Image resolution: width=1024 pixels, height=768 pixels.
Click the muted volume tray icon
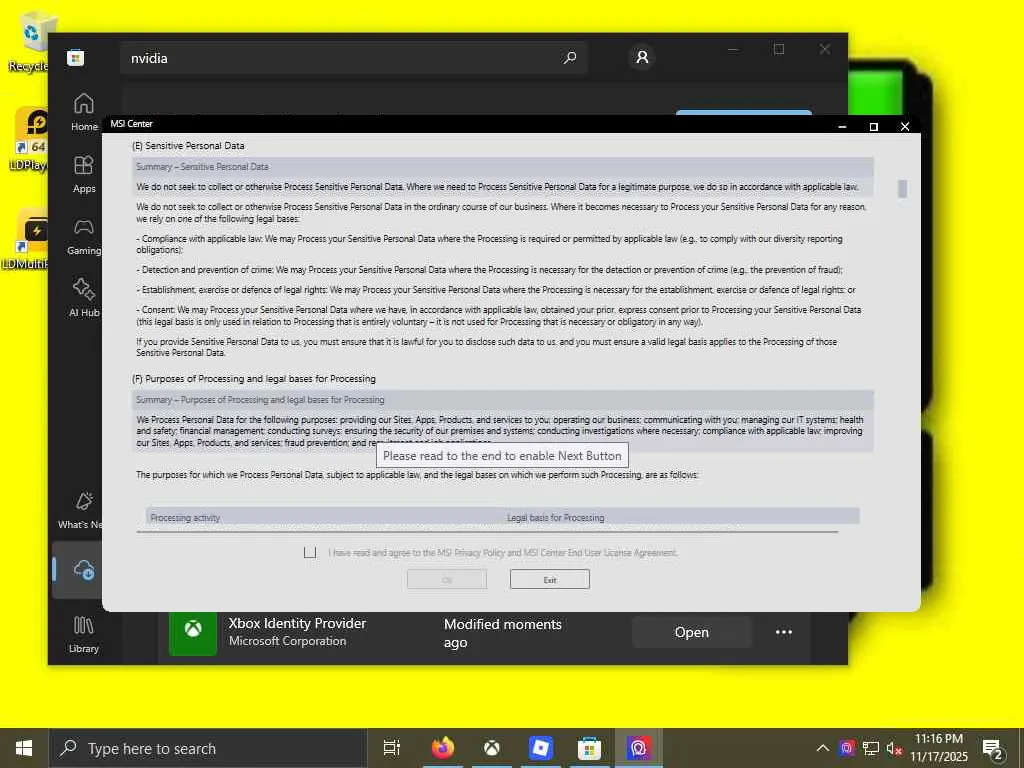pos(894,748)
